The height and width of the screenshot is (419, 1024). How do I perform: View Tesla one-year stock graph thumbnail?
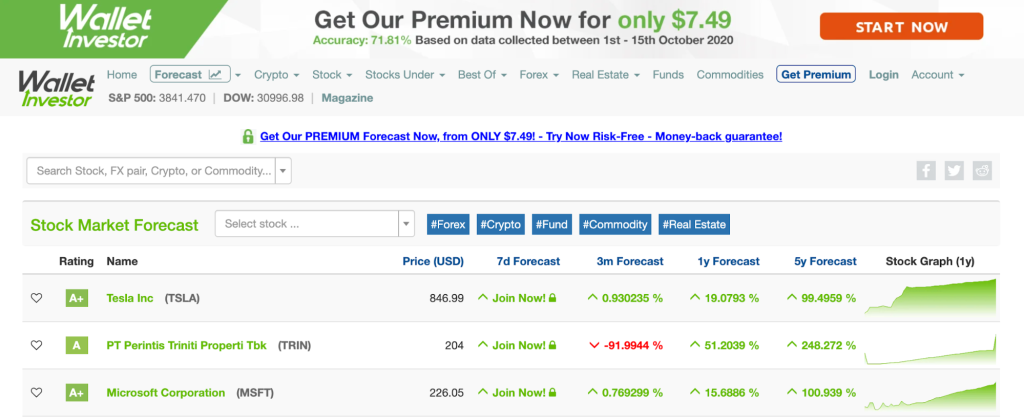click(x=930, y=296)
